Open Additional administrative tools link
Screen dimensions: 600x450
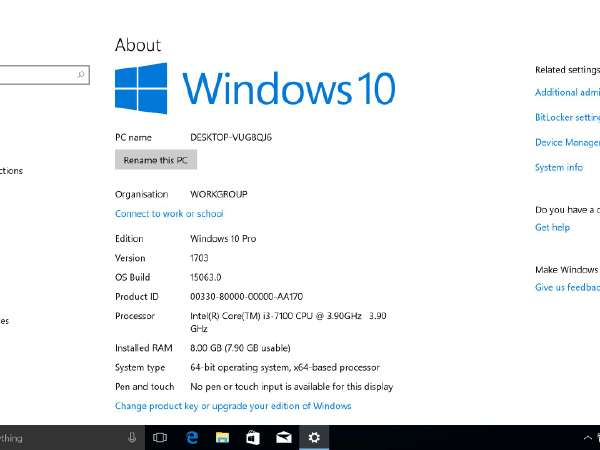pyautogui.click(x=567, y=92)
